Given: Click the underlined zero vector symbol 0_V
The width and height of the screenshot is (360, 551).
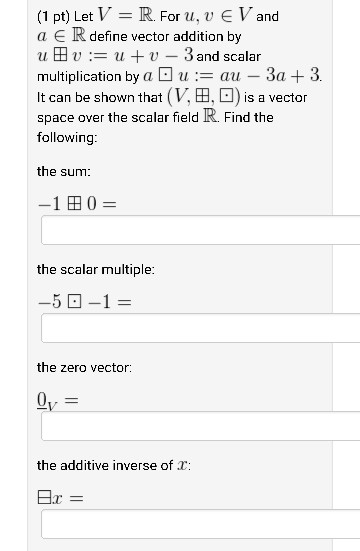Looking at the screenshot, I should (x=46, y=401).
